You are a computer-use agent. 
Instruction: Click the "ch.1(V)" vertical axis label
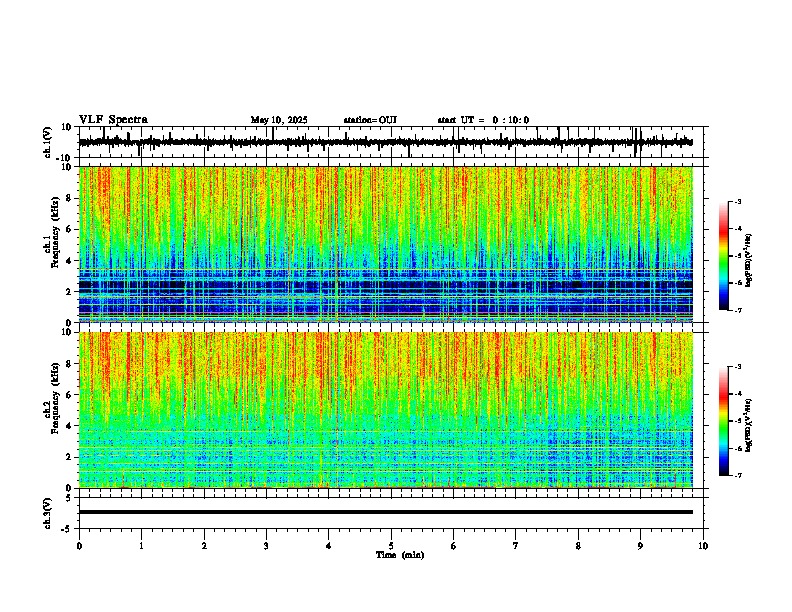point(48,142)
